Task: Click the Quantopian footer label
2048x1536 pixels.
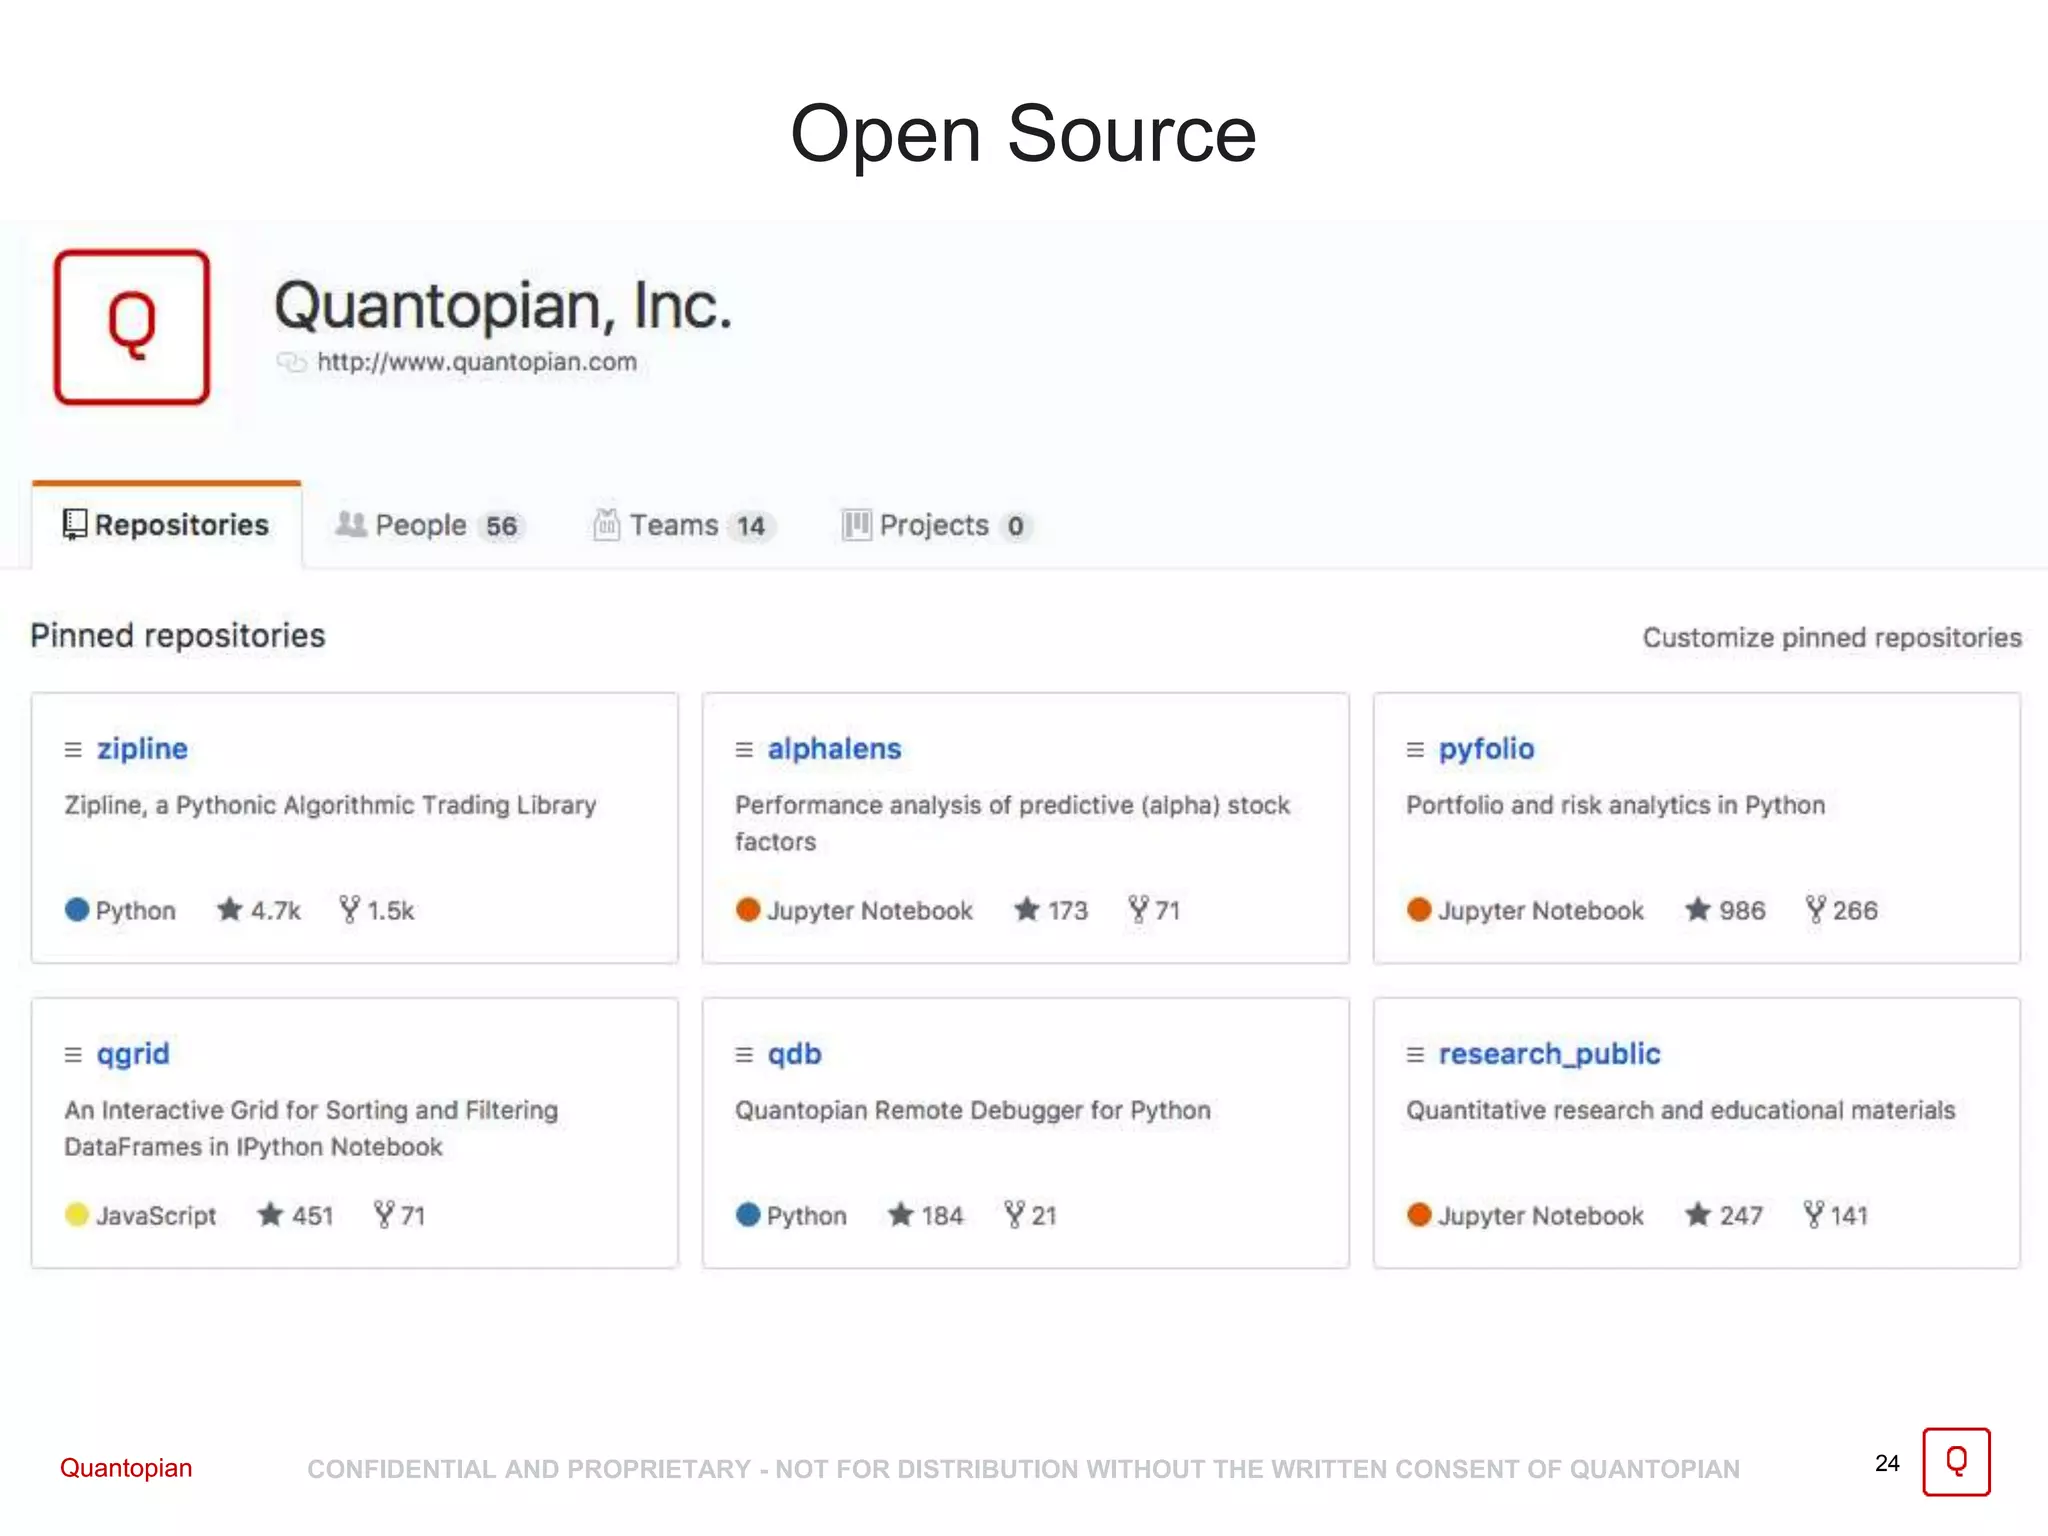Action: [x=126, y=1468]
